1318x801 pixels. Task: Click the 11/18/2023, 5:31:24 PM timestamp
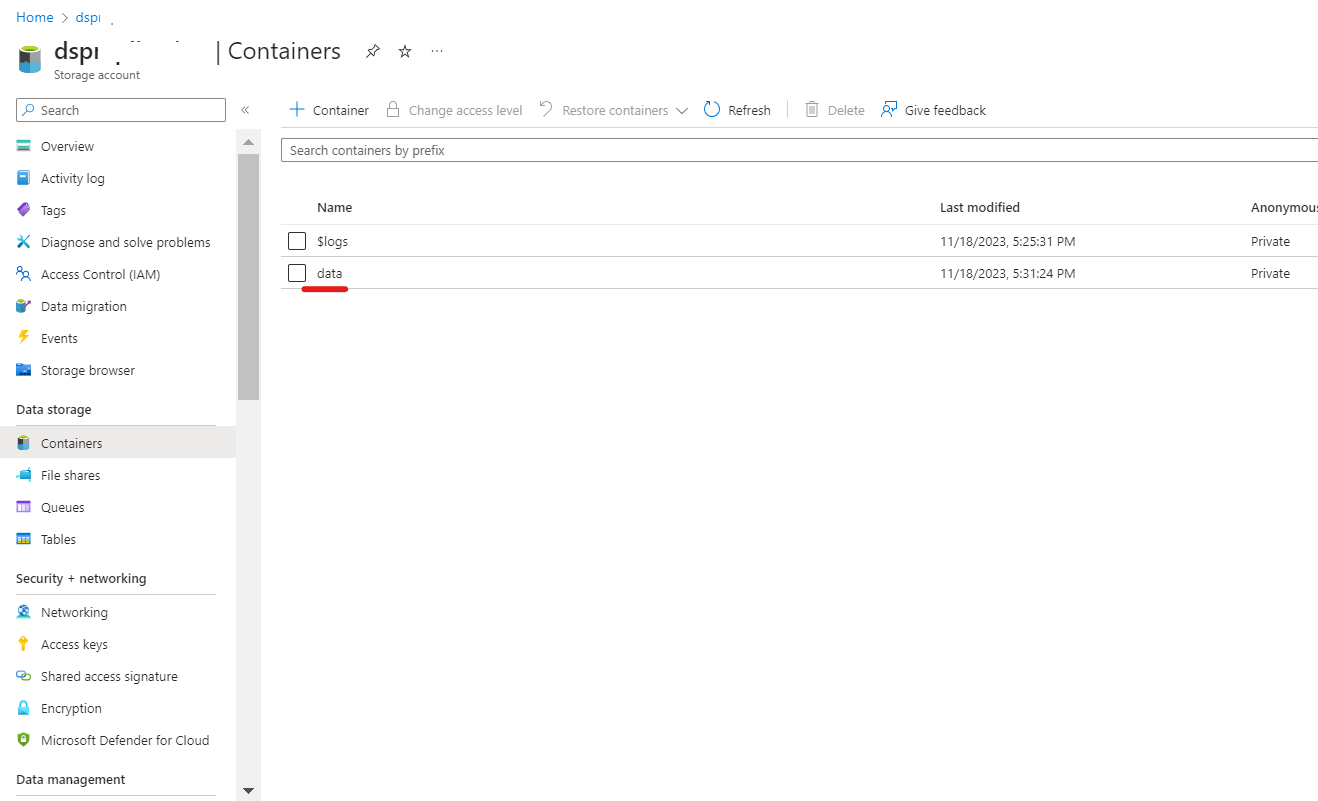click(x=1008, y=273)
